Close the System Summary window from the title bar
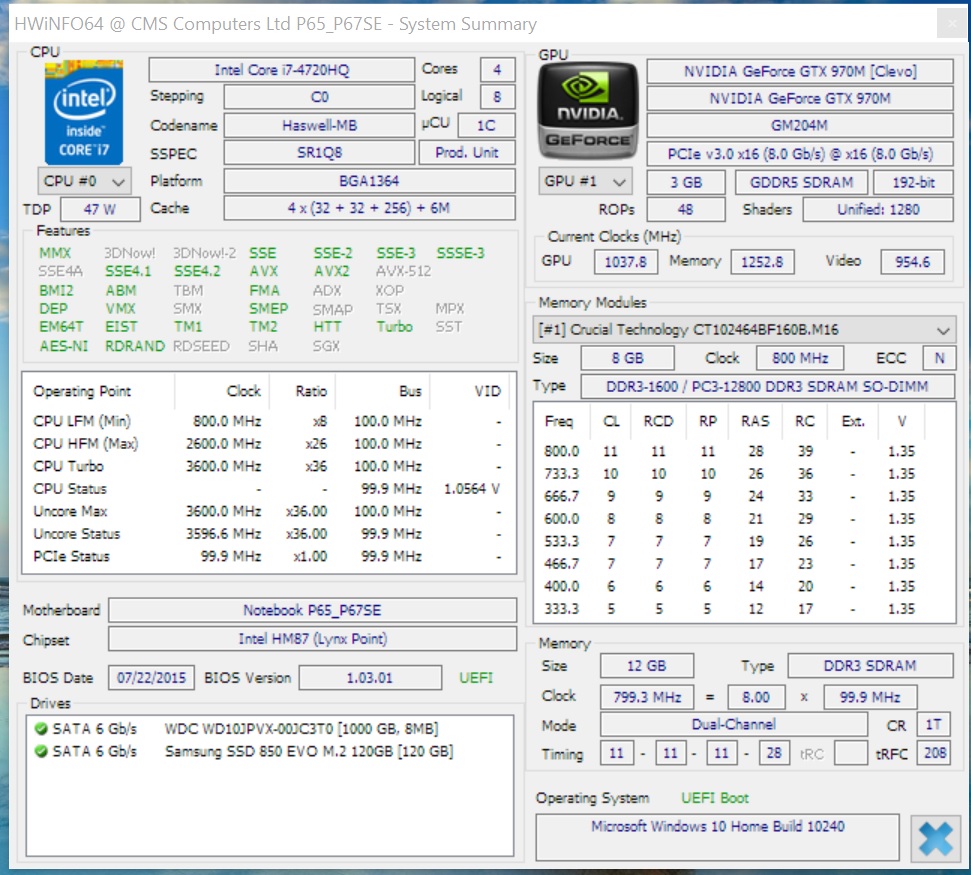Viewport: 971px width, 875px height. (x=952, y=24)
